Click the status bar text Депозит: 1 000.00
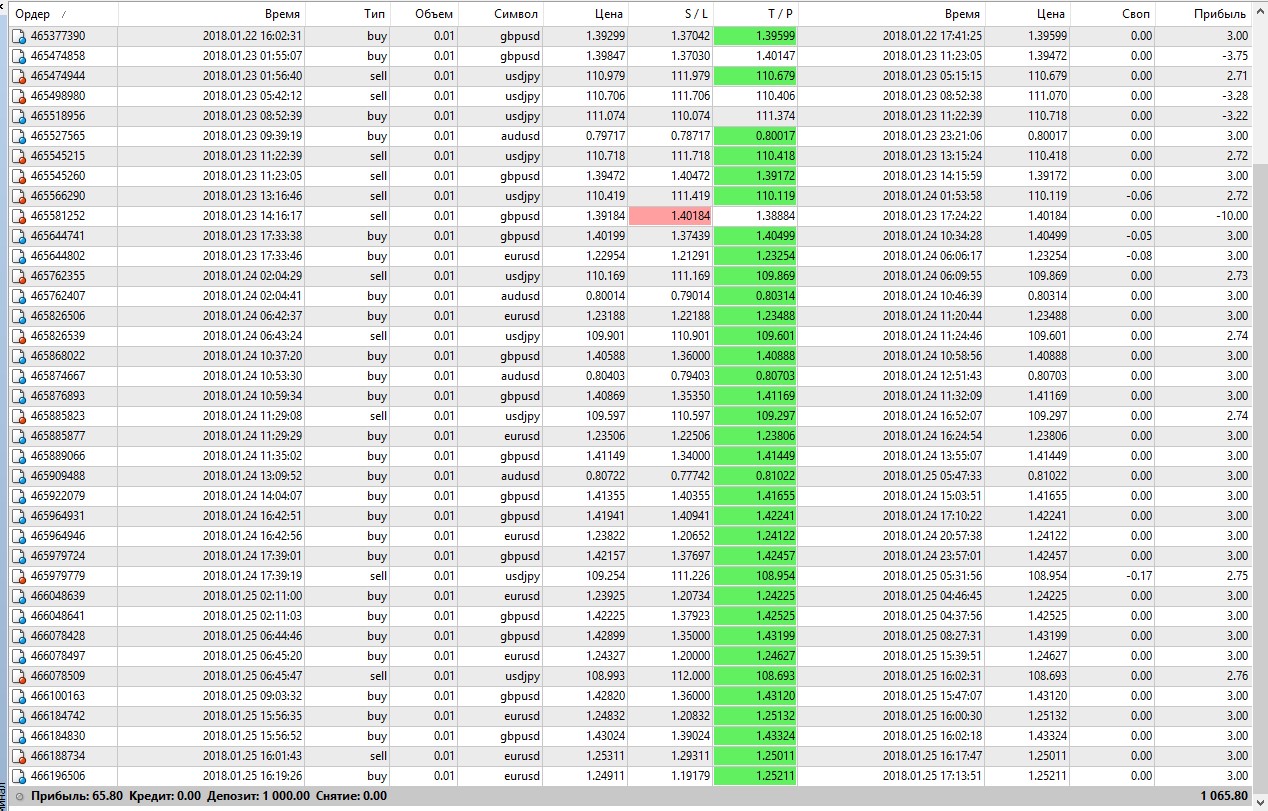The height and width of the screenshot is (811, 1268). [x=260, y=797]
